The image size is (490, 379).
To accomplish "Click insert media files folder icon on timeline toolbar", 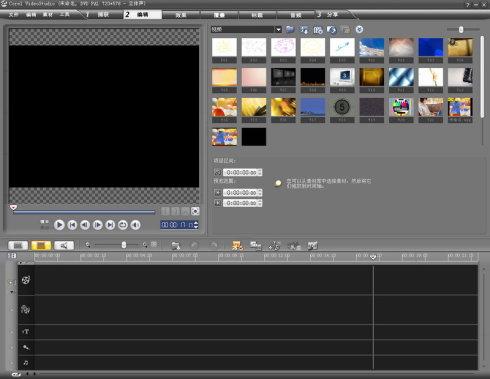I will tap(176, 246).
